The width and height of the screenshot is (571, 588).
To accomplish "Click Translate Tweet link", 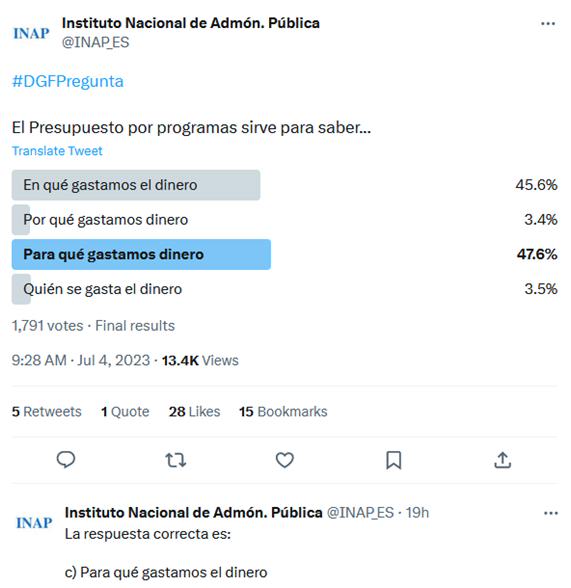I will coord(57,151).
